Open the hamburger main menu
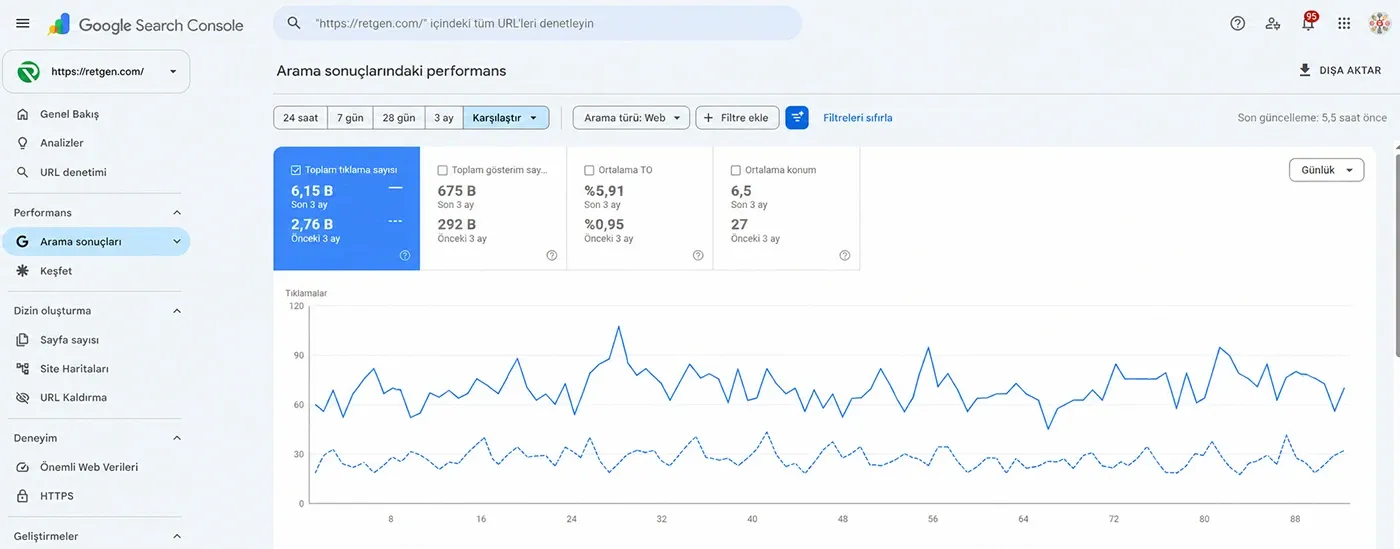Screen dimensions: 1400x549 click(23, 23)
